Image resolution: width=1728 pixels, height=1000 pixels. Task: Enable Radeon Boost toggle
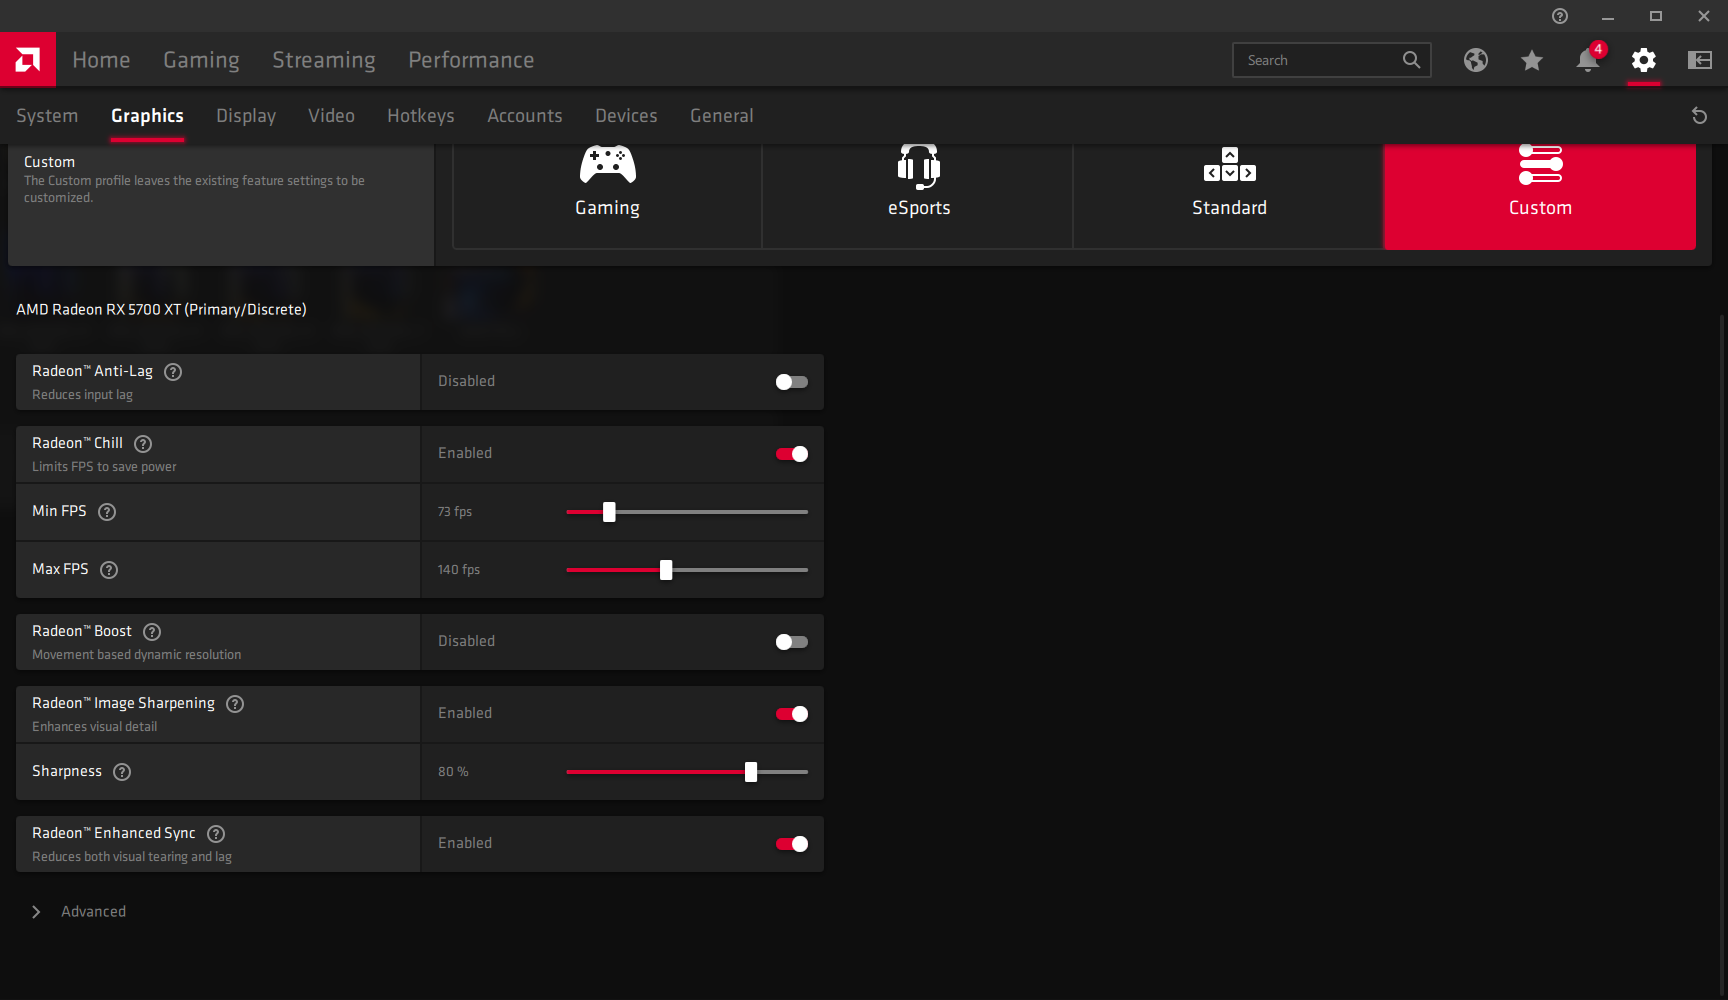point(792,642)
